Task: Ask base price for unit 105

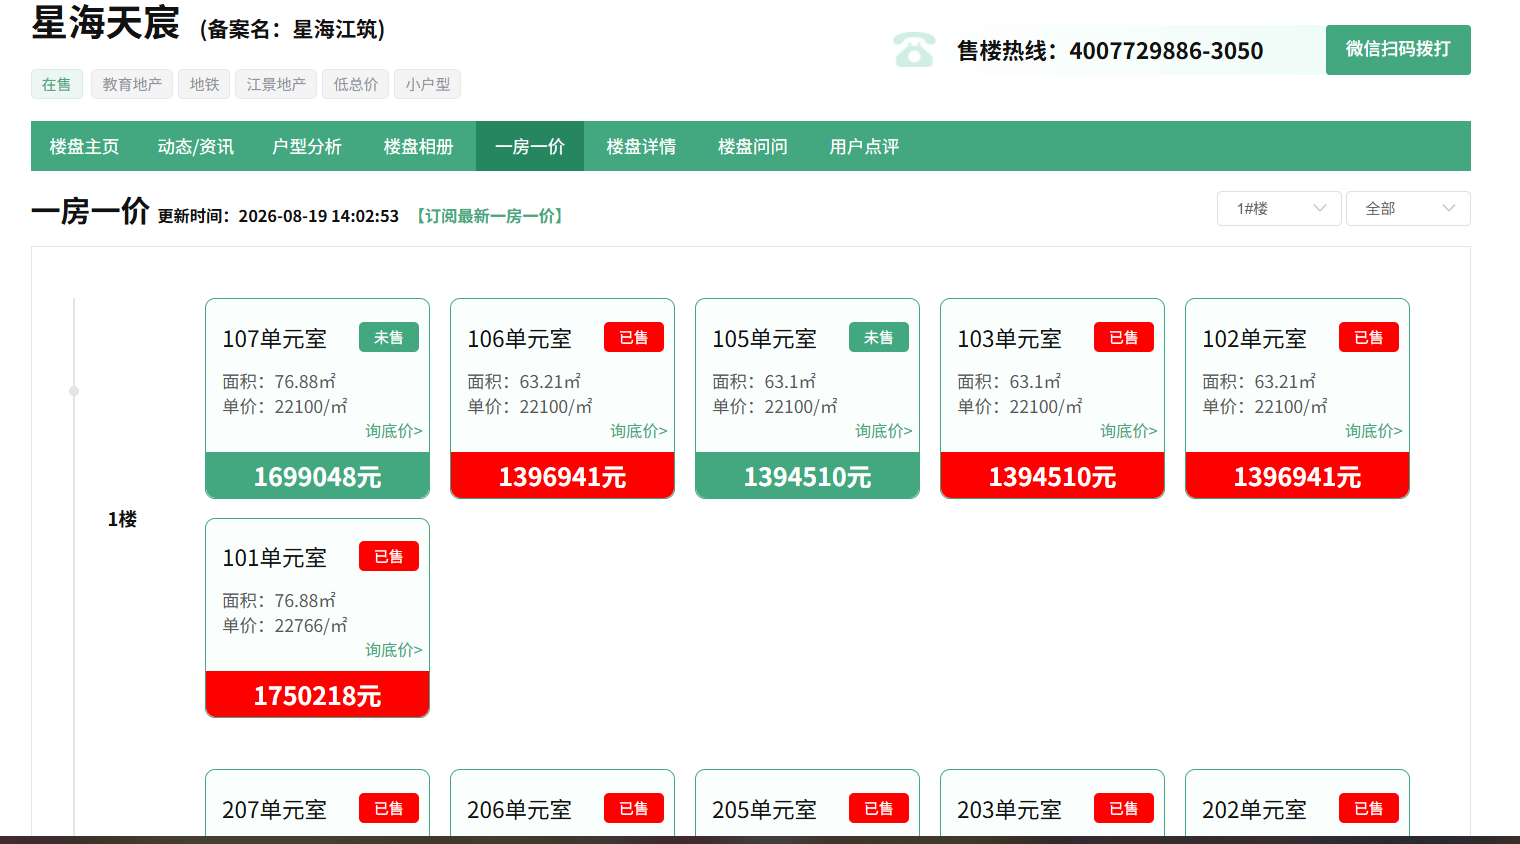Action: click(x=884, y=431)
